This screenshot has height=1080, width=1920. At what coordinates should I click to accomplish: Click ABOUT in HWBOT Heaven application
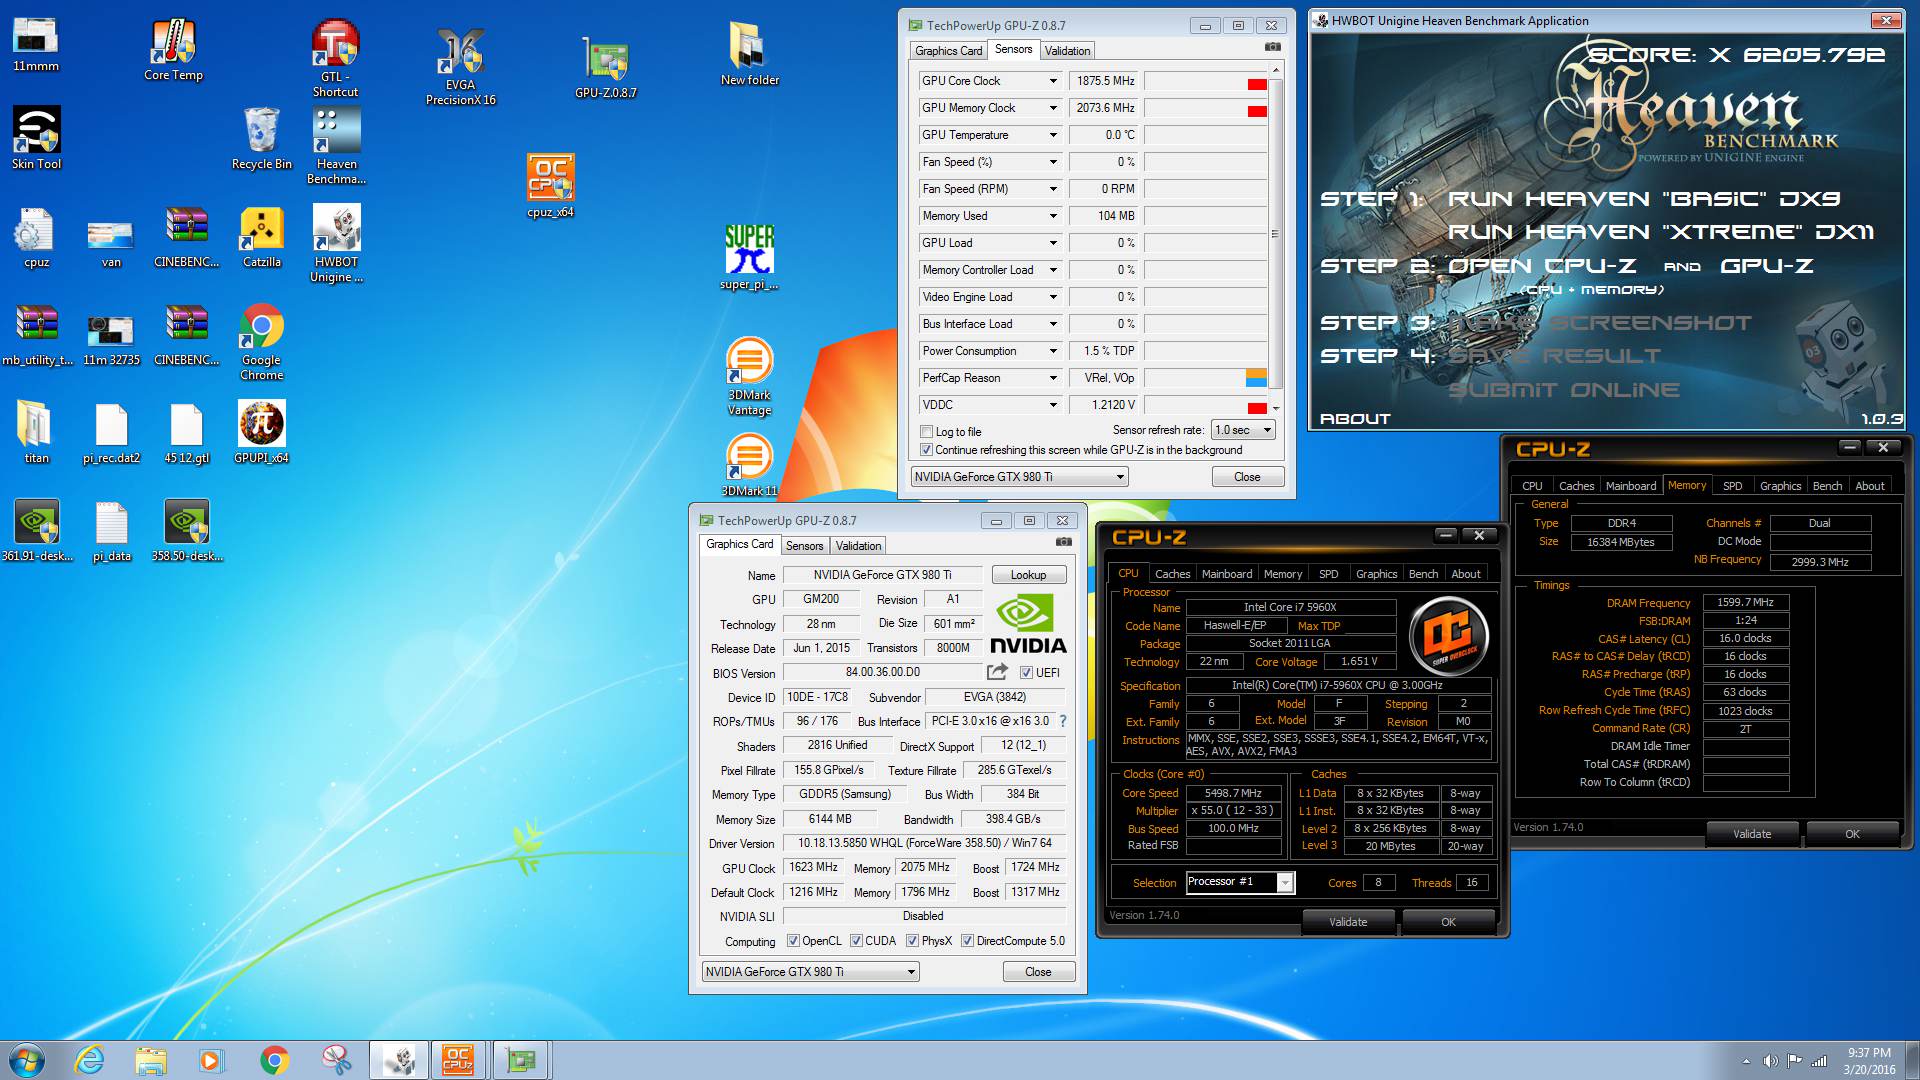pyautogui.click(x=1355, y=419)
